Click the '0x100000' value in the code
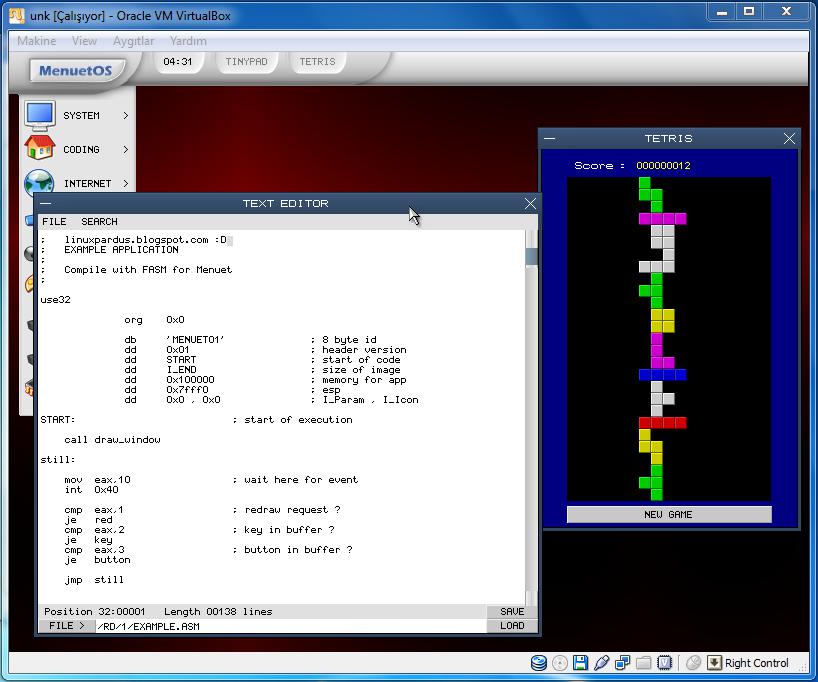 (190, 379)
